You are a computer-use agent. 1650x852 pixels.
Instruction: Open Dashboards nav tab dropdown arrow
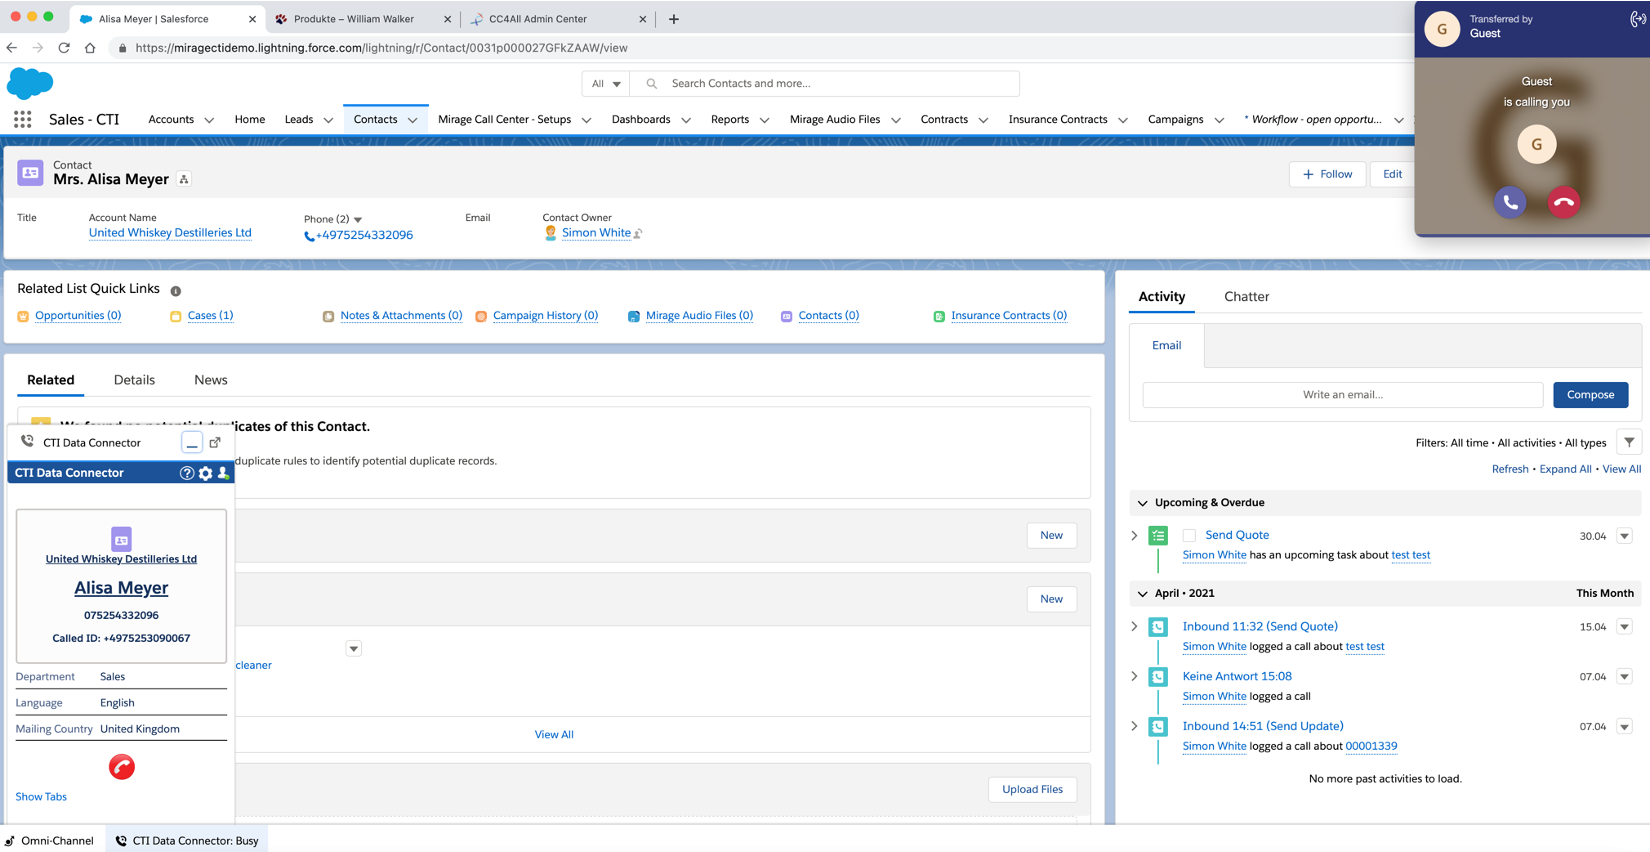point(686,120)
